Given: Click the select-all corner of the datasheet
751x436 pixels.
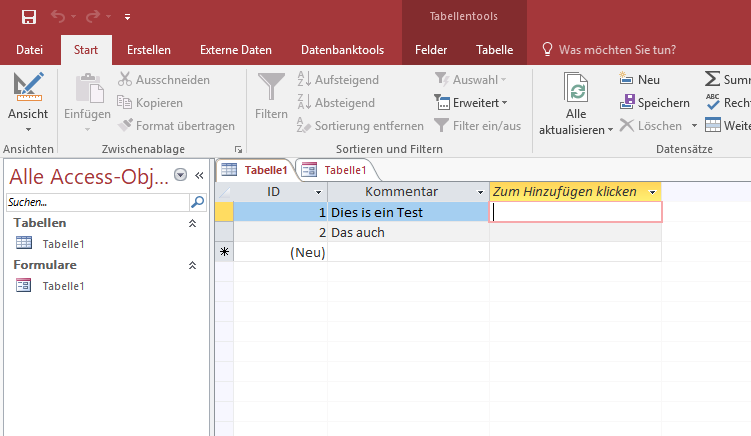Looking at the screenshot, I should (x=224, y=192).
